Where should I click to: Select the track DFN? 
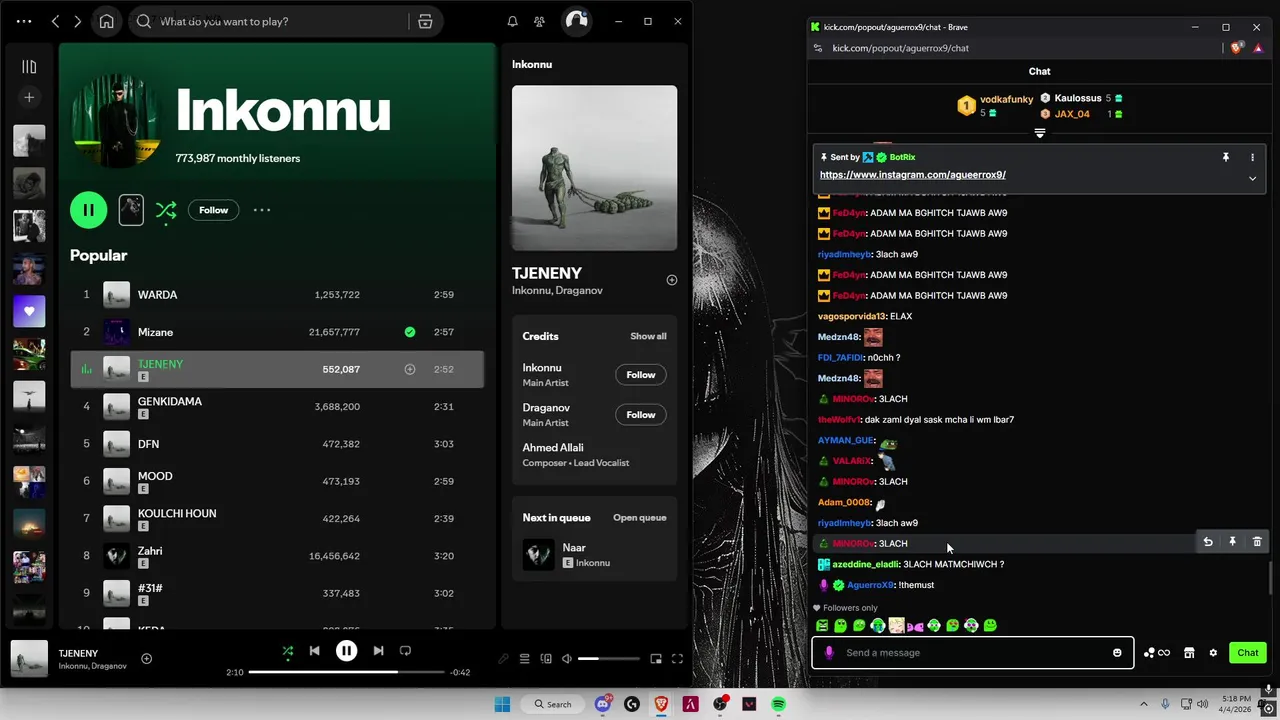[277, 444]
